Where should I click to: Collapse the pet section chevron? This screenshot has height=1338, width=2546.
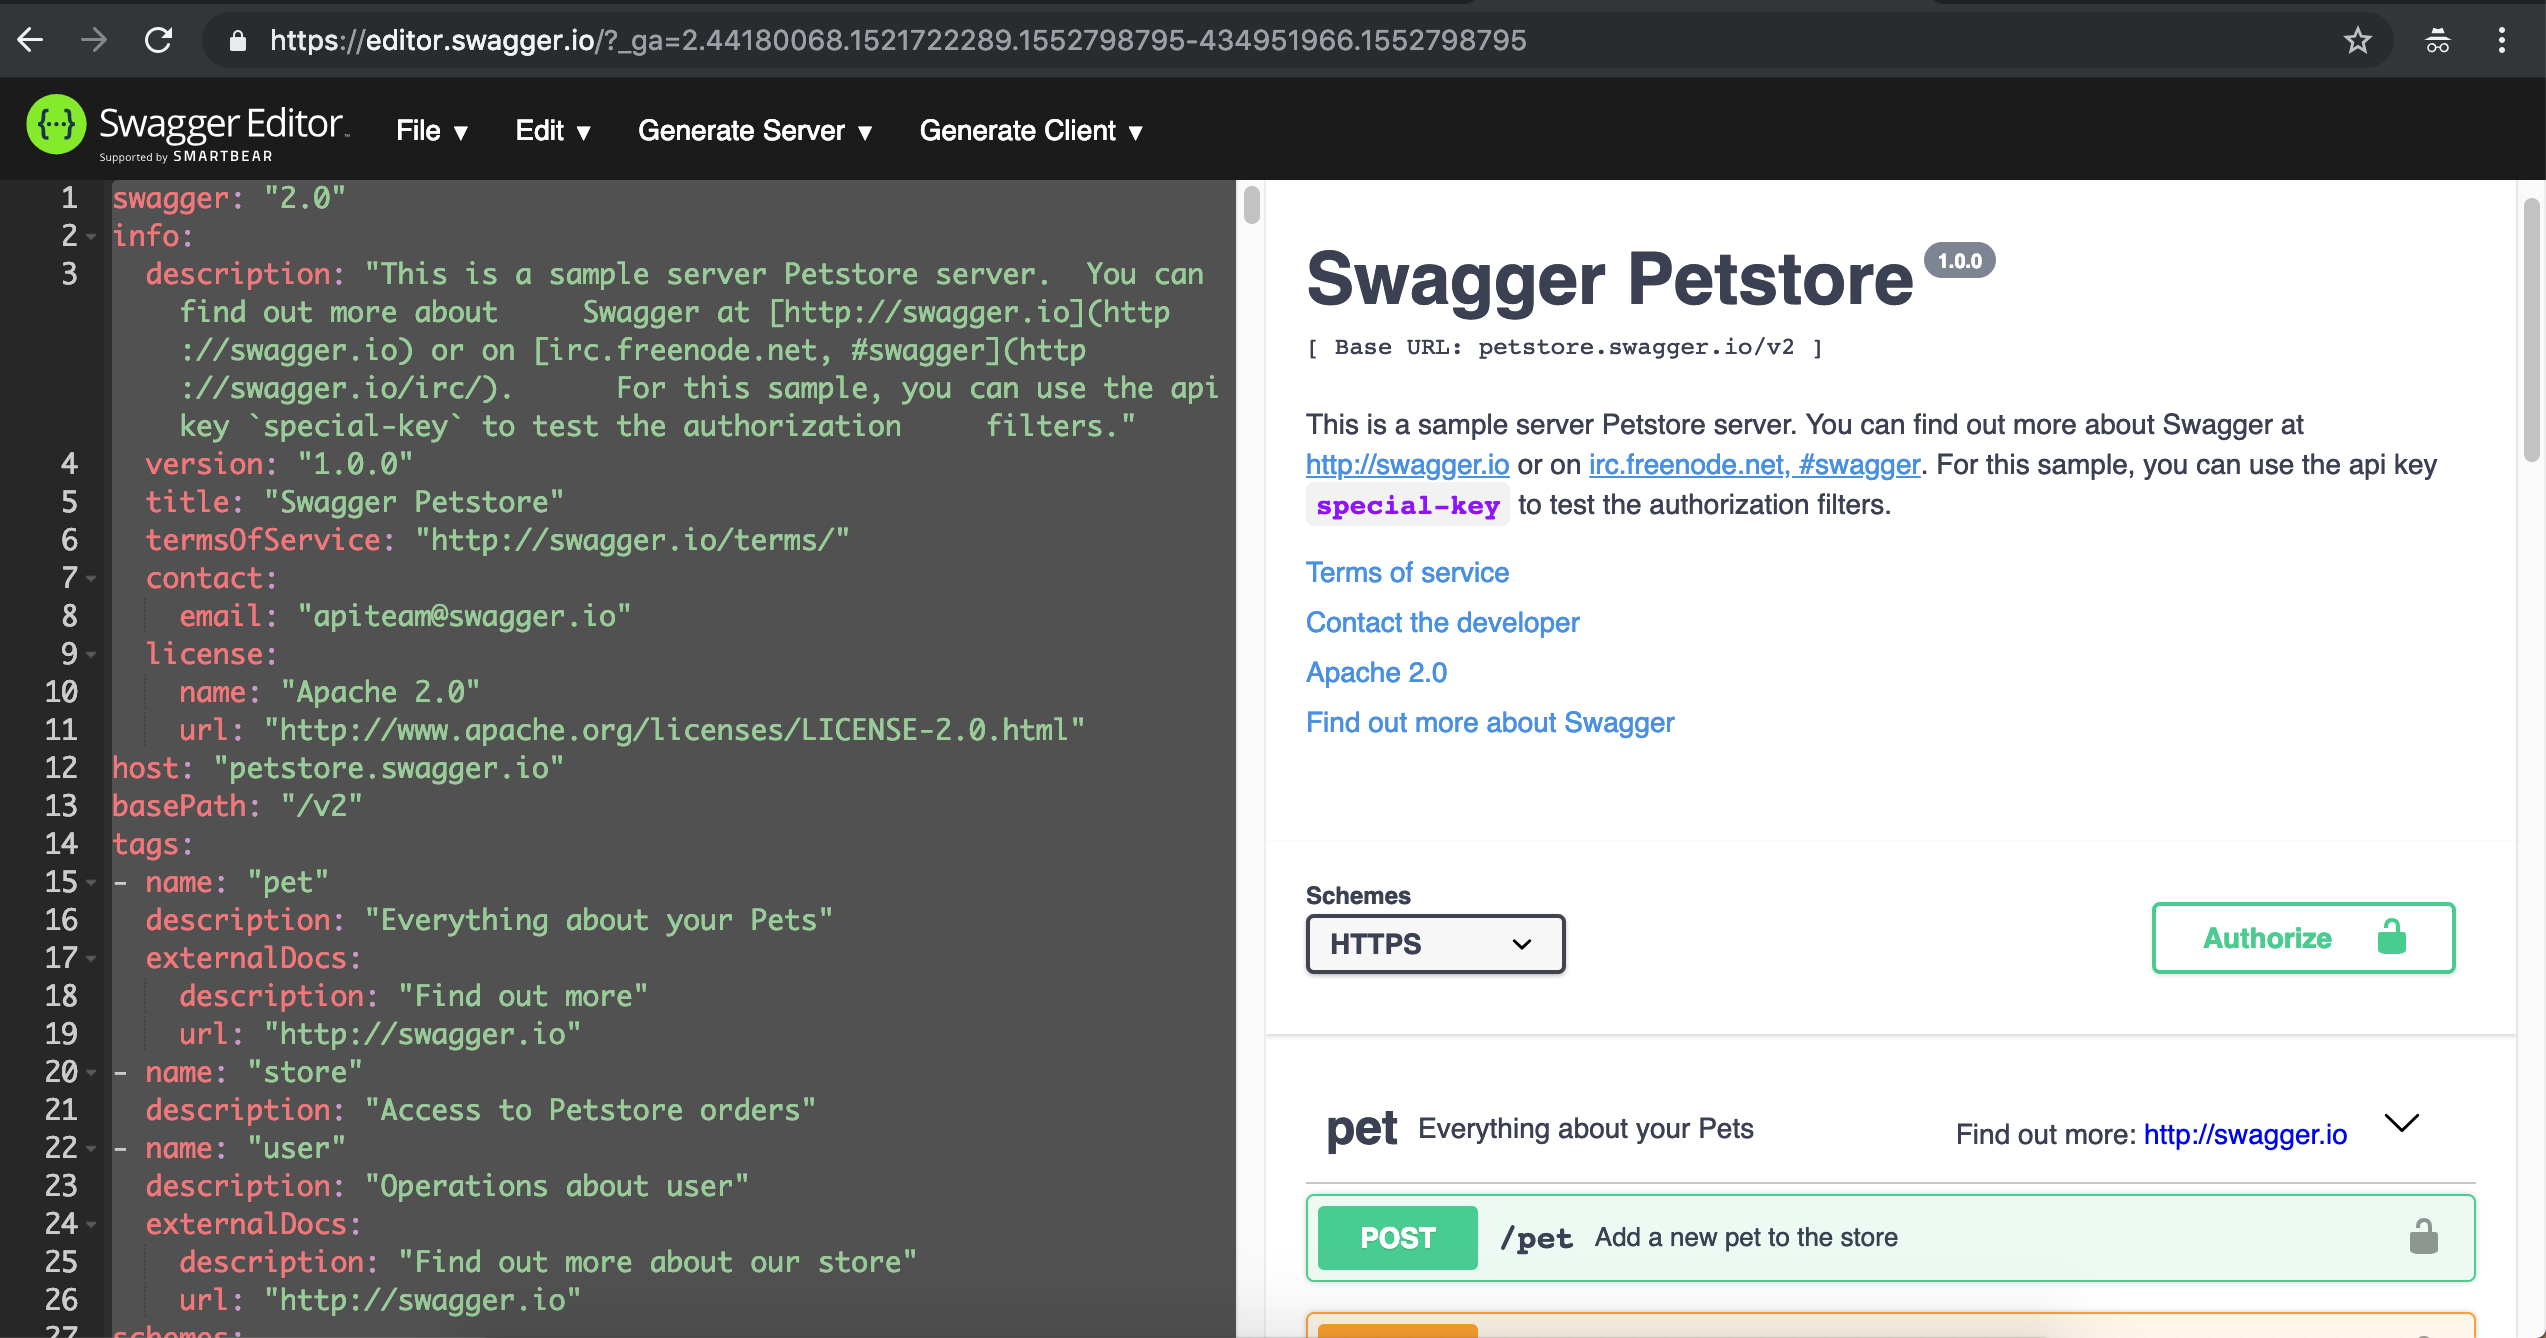click(x=2401, y=1124)
